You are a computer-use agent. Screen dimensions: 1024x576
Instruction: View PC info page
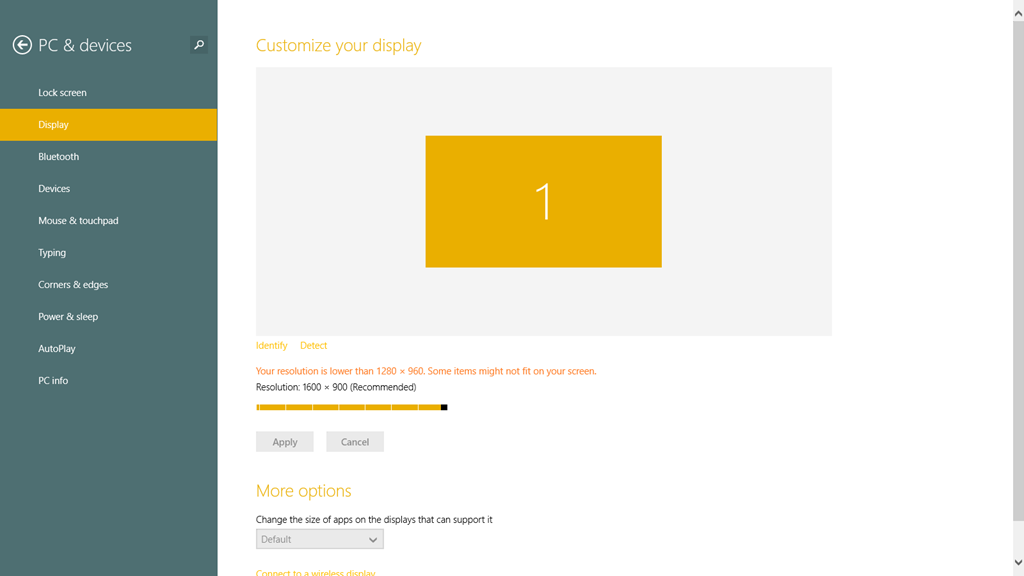[x=53, y=381]
